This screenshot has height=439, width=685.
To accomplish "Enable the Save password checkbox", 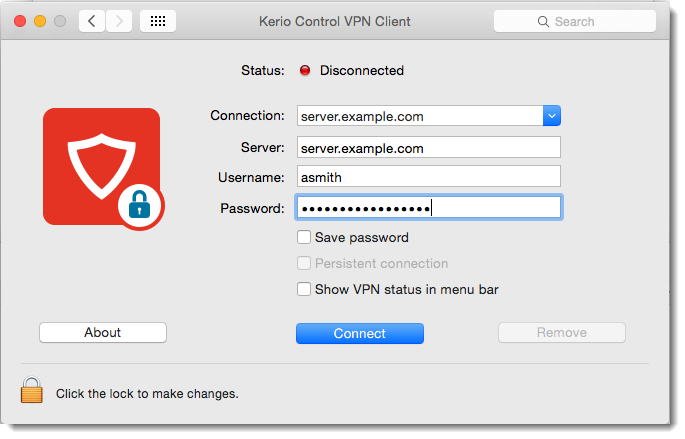I will [304, 238].
